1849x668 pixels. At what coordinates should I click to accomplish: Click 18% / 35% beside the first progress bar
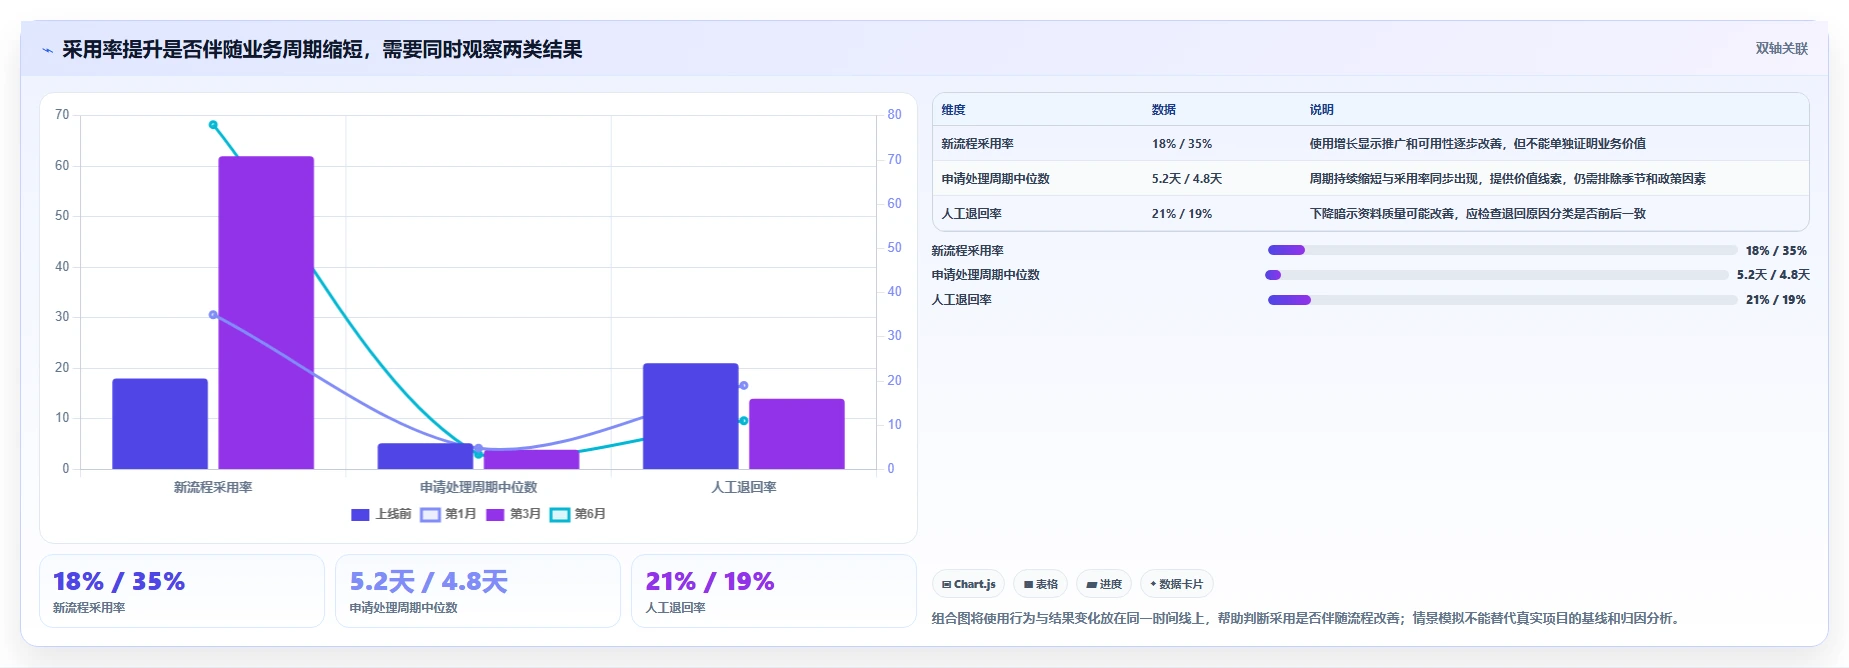click(1776, 251)
